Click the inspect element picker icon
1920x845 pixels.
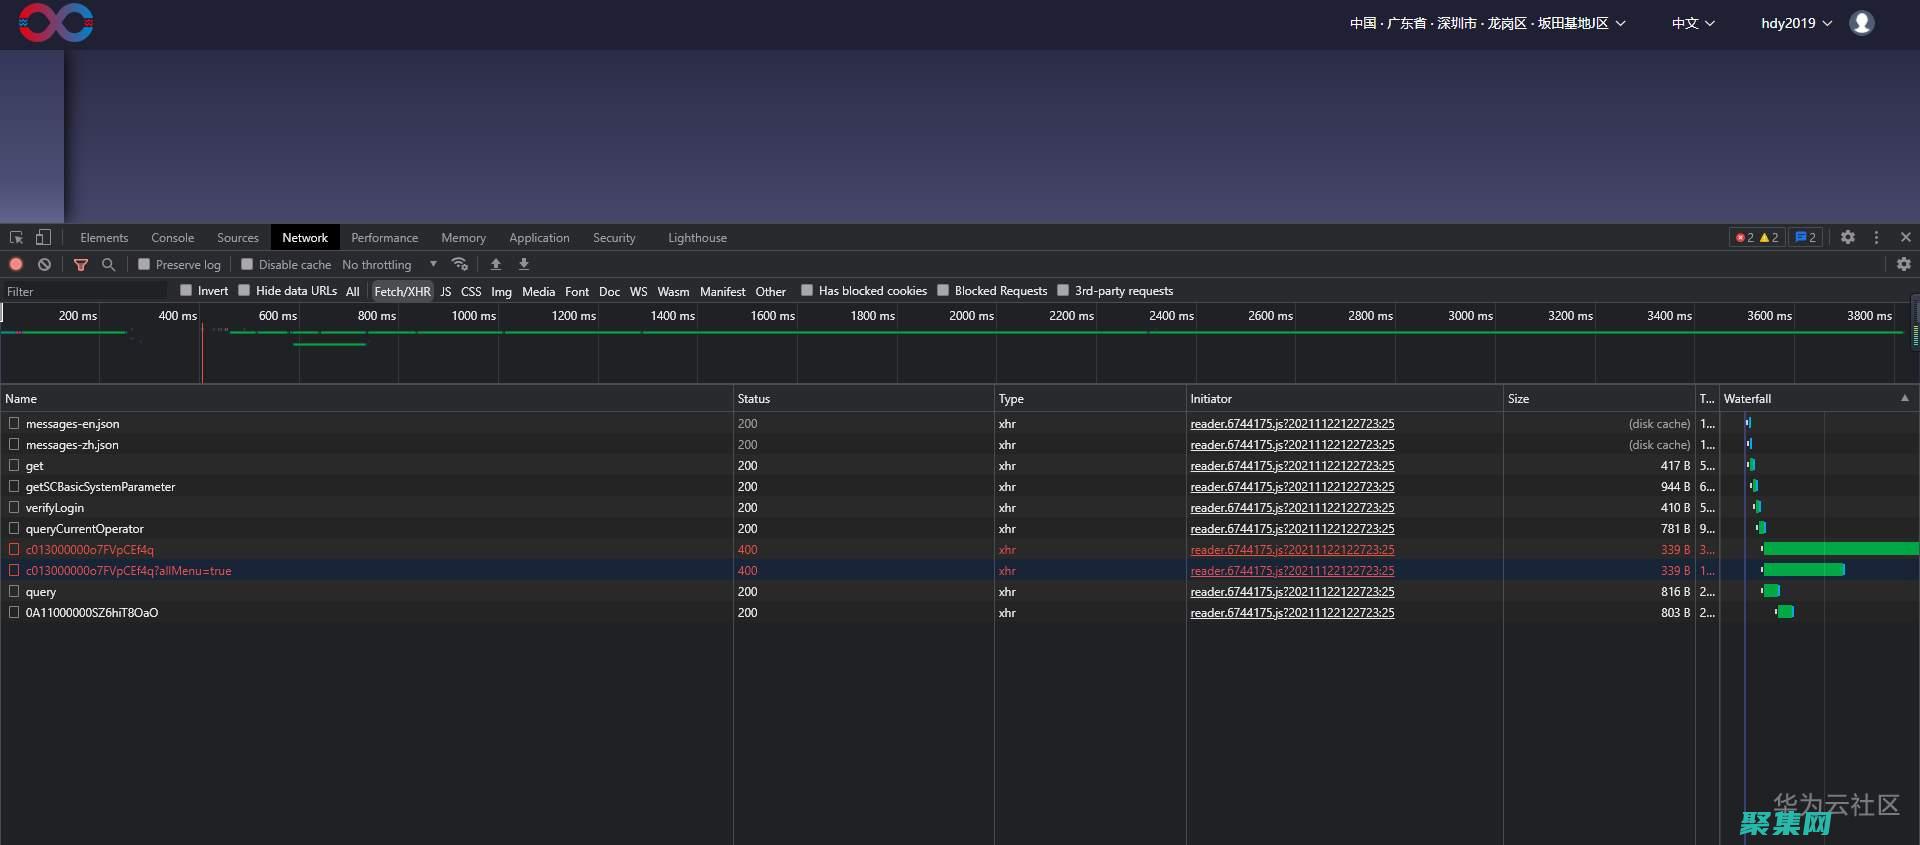[x=16, y=238]
